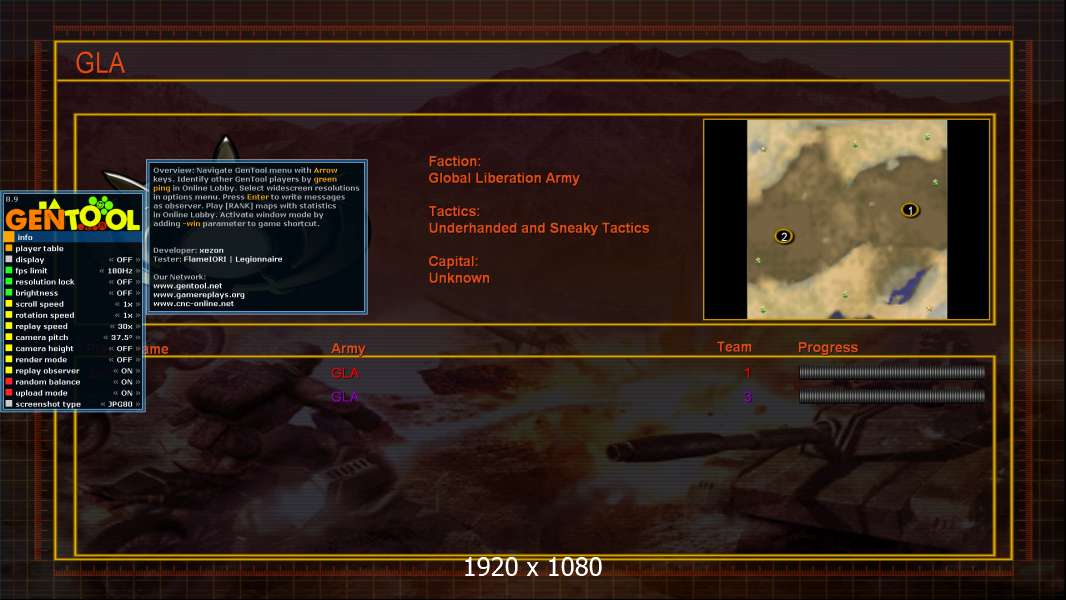
Task: Click the green square beside fps limit
Action: click(x=9, y=270)
